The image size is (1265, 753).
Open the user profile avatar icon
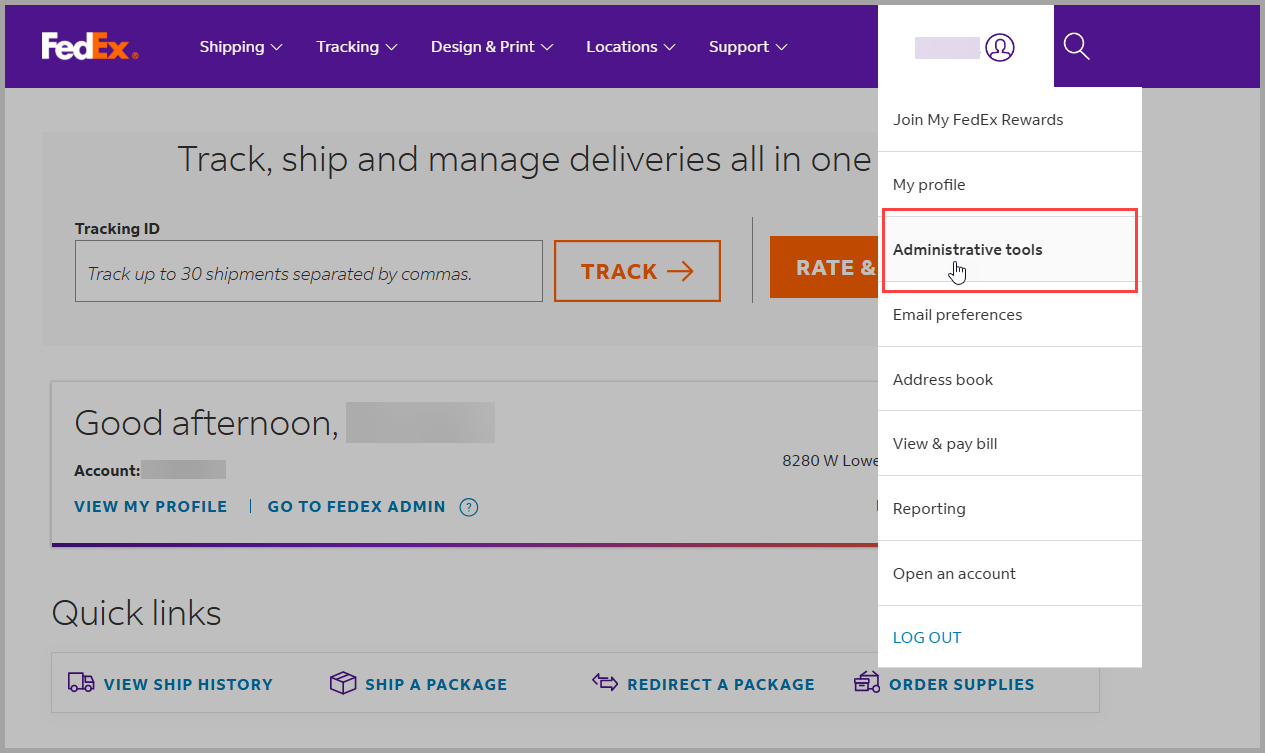(1000, 47)
